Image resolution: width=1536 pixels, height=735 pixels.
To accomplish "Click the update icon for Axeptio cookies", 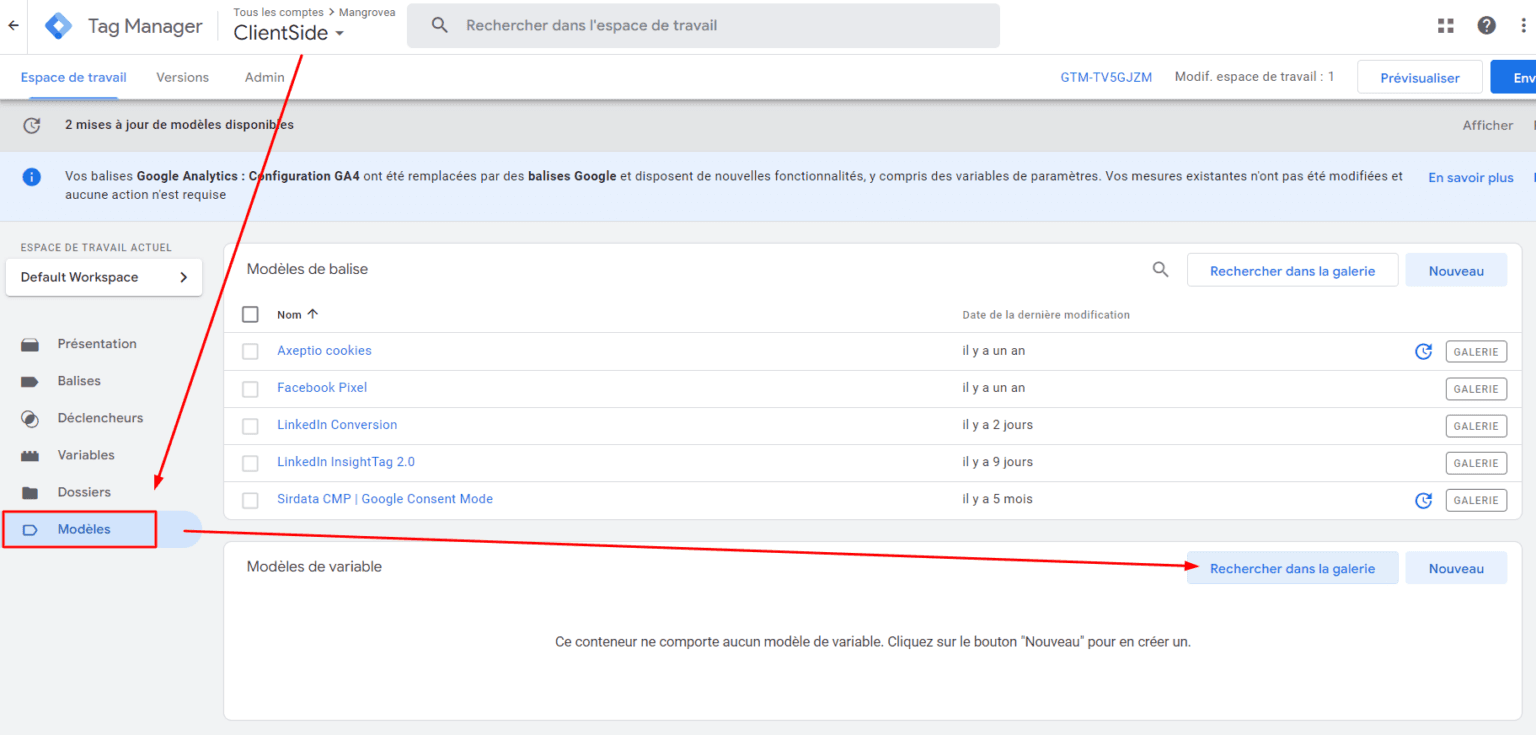I will tap(1423, 352).
